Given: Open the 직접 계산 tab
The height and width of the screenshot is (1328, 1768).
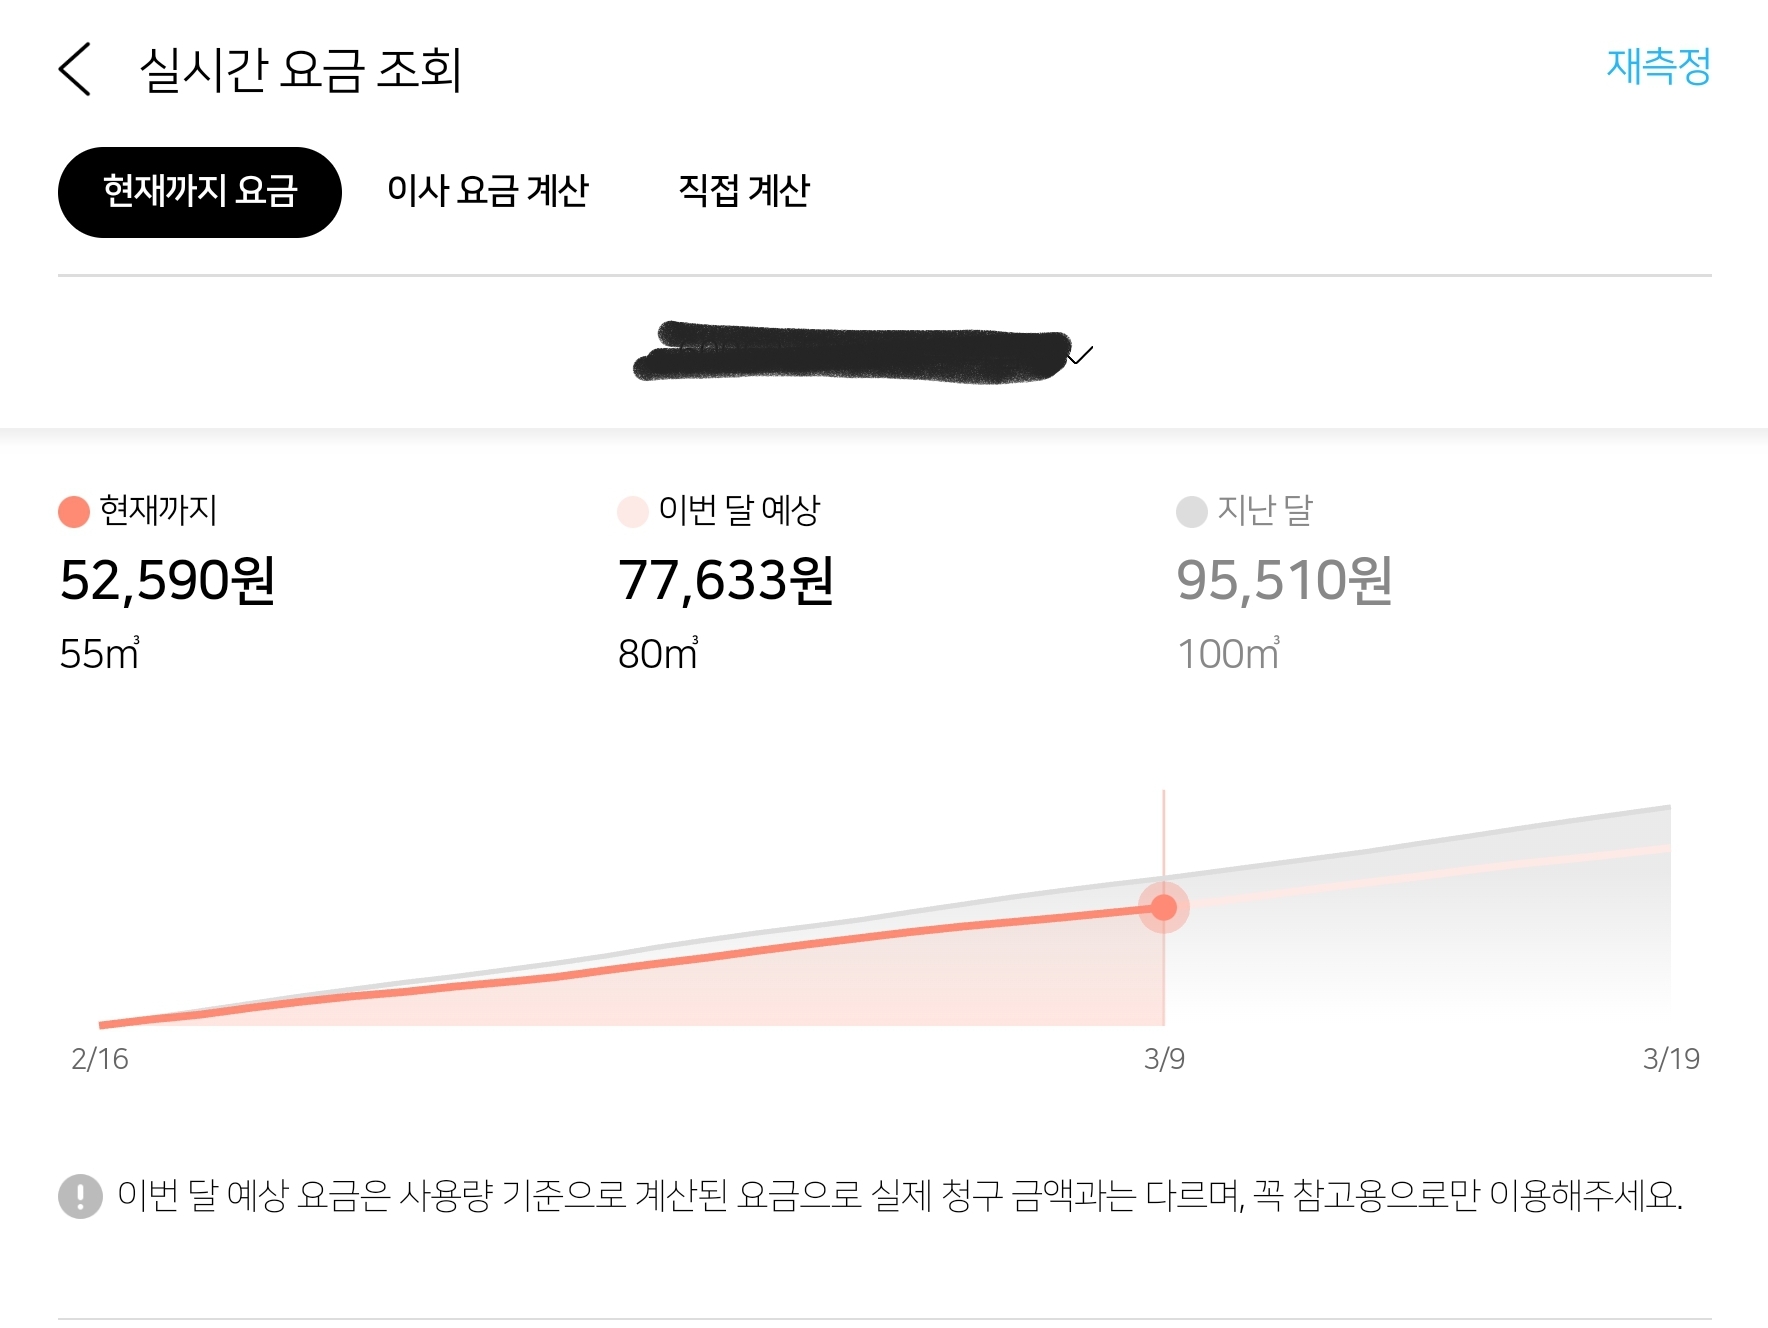Looking at the screenshot, I should pyautogui.click(x=744, y=191).
